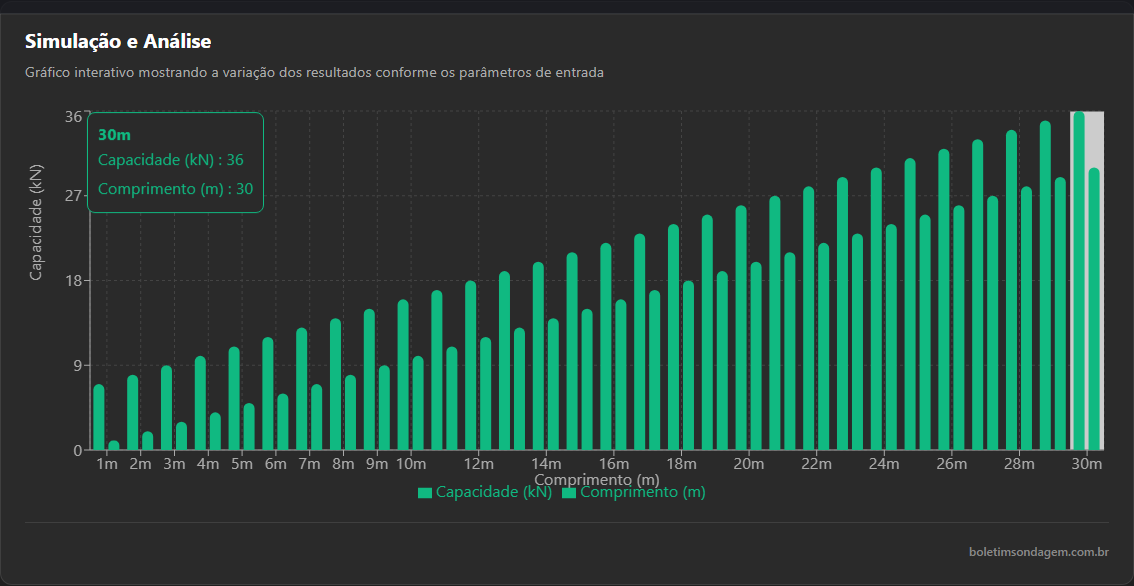Click the 10m x-axis tick label
The height and width of the screenshot is (586, 1134).
(x=411, y=464)
